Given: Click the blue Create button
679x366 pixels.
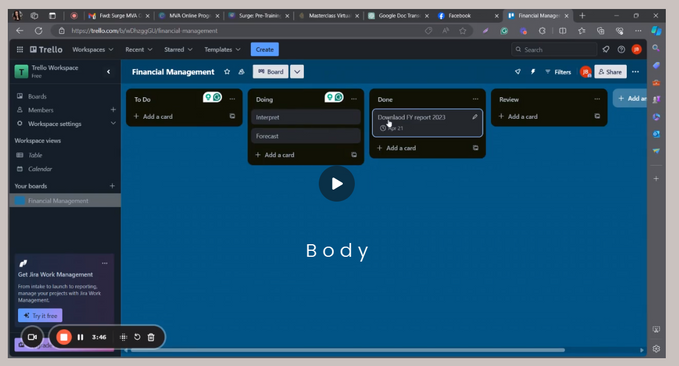Looking at the screenshot, I should pos(265,49).
